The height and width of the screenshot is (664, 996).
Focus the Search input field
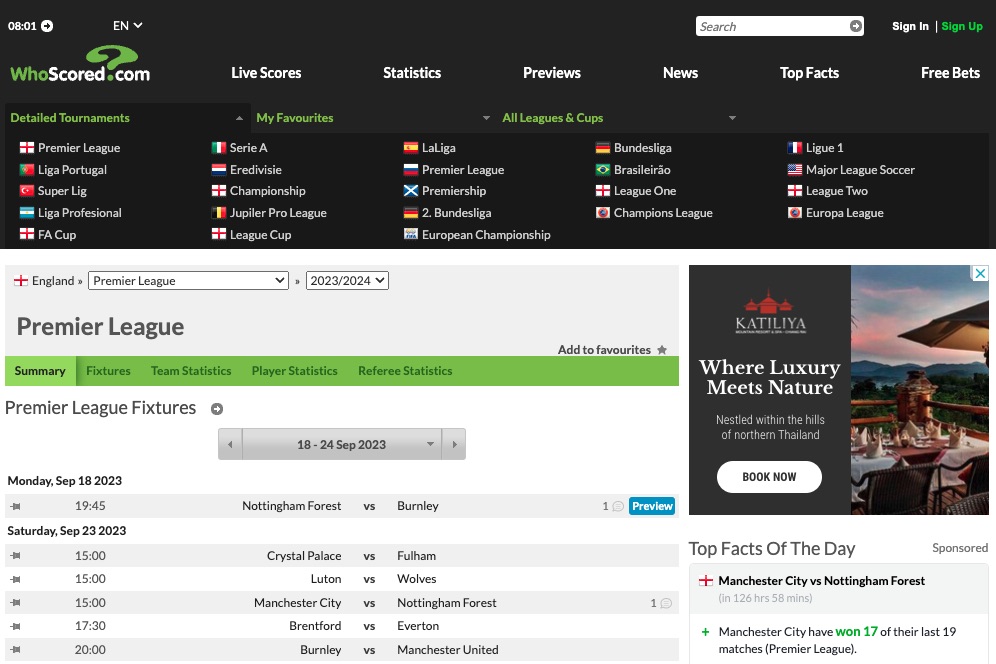(772, 26)
